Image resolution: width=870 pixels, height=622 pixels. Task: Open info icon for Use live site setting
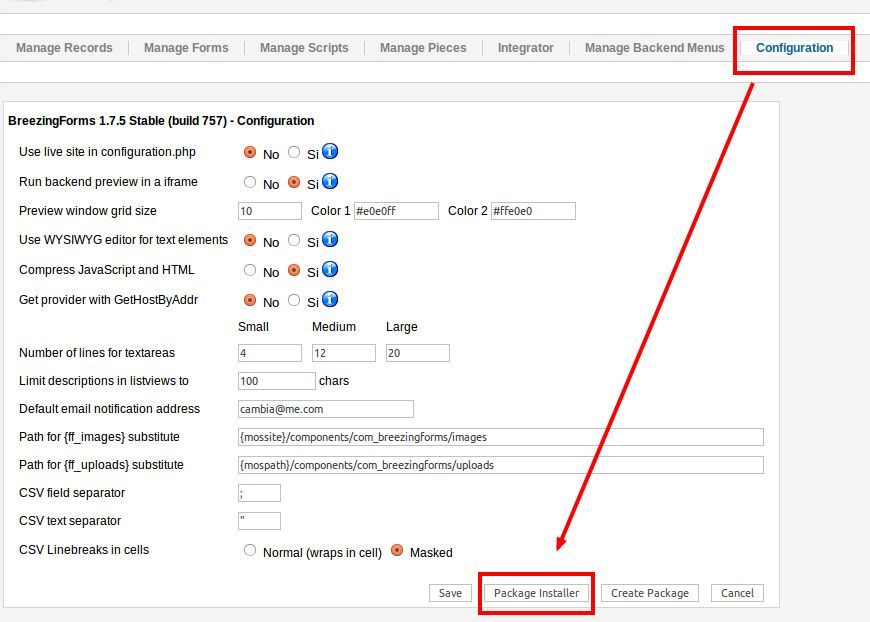pyautogui.click(x=330, y=151)
